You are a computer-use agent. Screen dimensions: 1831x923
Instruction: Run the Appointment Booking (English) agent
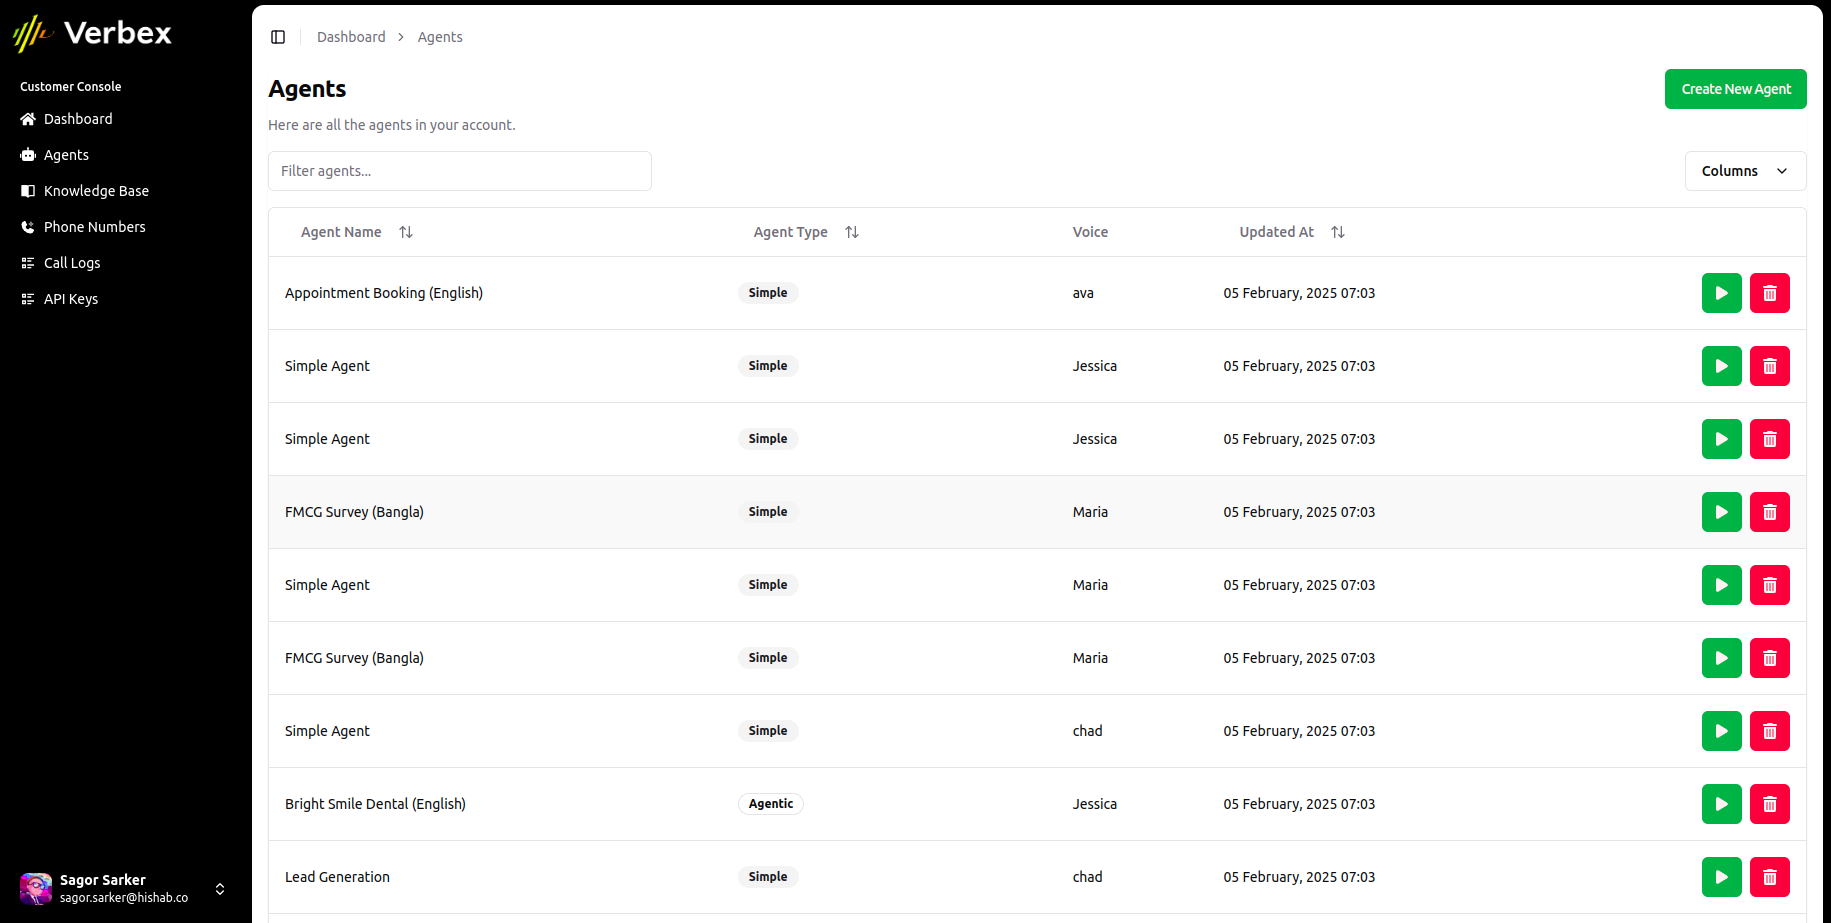(1721, 293)
